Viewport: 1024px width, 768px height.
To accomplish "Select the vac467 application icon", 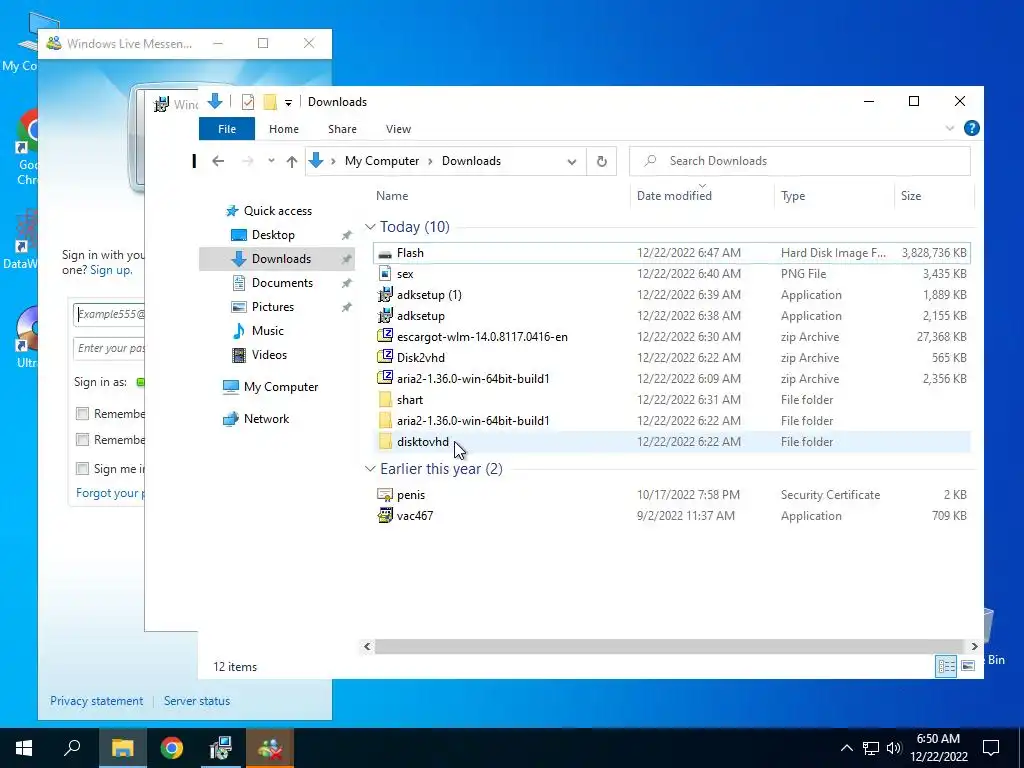I will pos(385,515).
